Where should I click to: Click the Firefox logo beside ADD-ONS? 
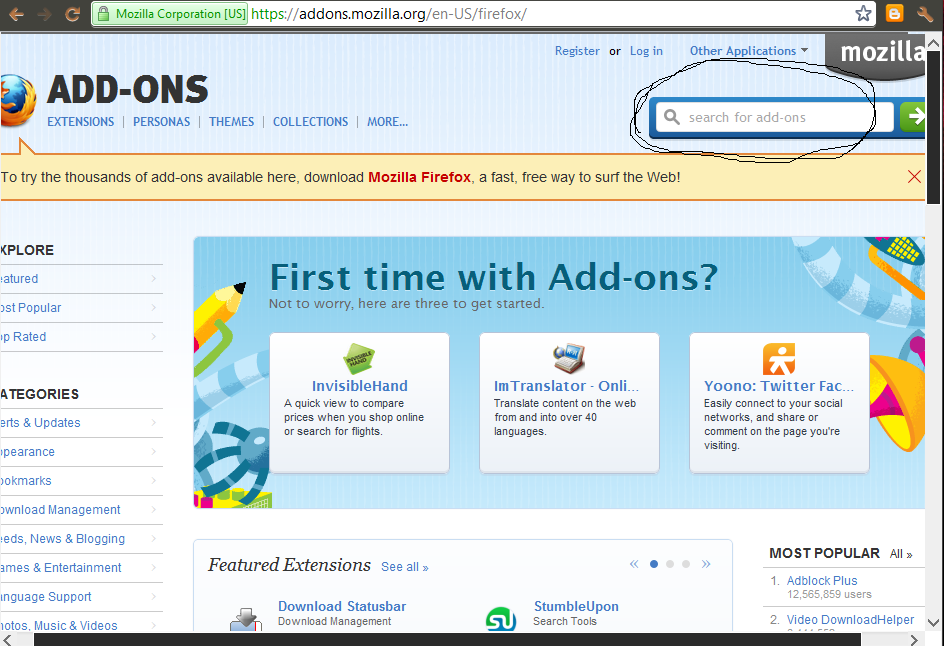(x=17, y=100)
